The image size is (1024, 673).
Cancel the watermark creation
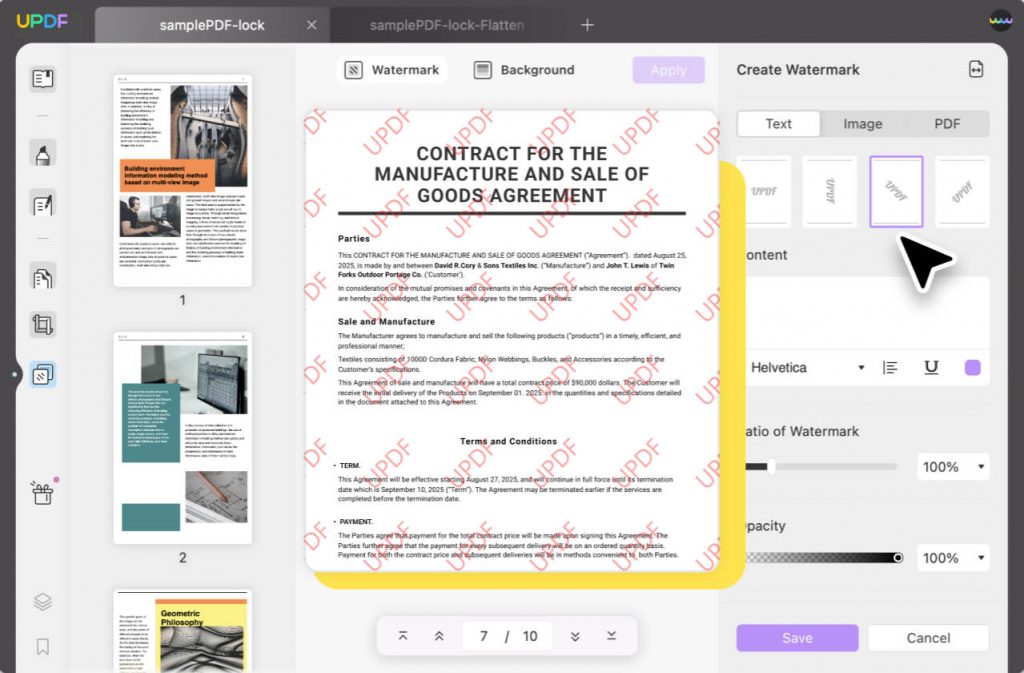(928, 638)
